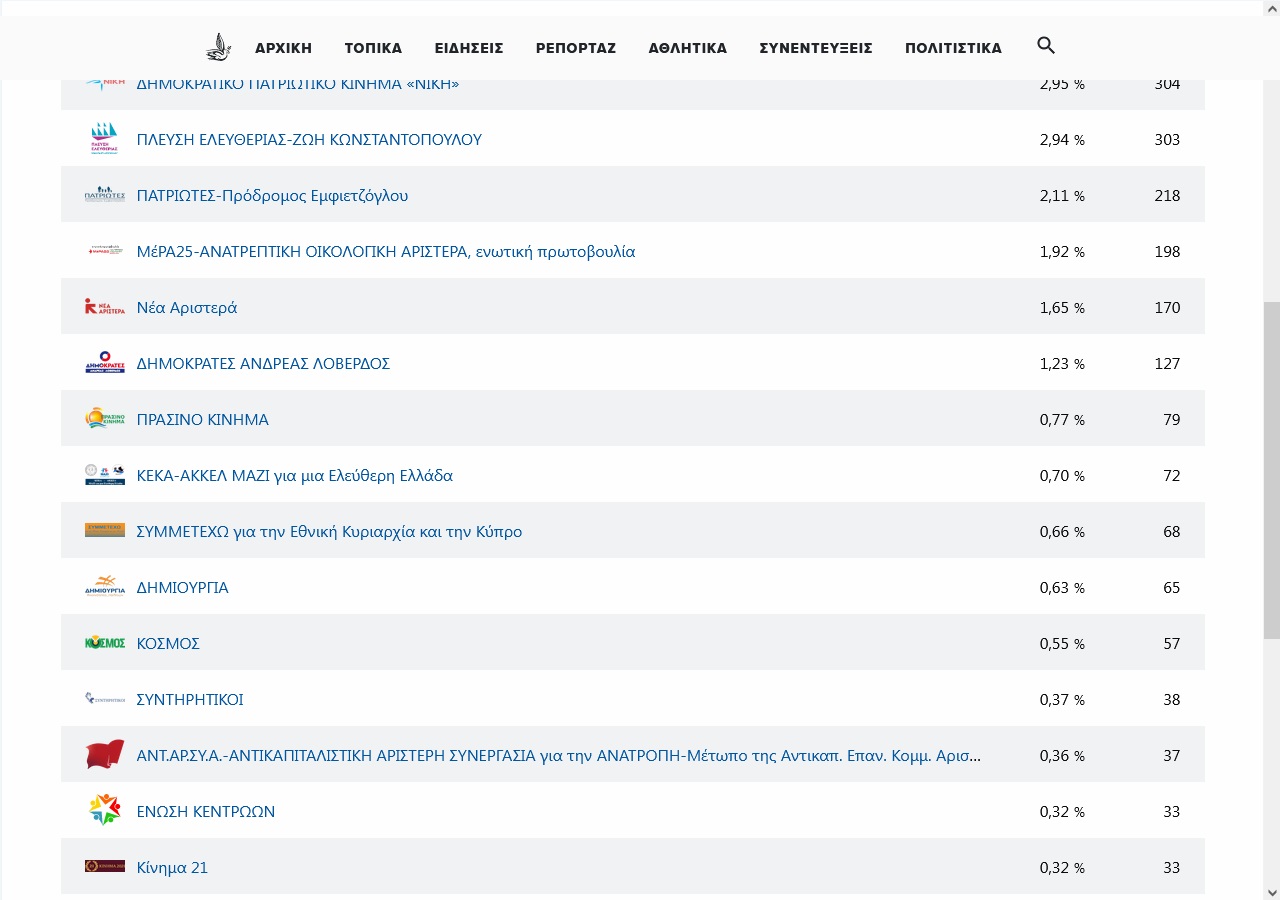Click the ΔΗΜΙΟΥΡΓΙΑ party logo
The height and width of the screenshot is (900, 1280).
pyautogui.click(x=105, y=587)
